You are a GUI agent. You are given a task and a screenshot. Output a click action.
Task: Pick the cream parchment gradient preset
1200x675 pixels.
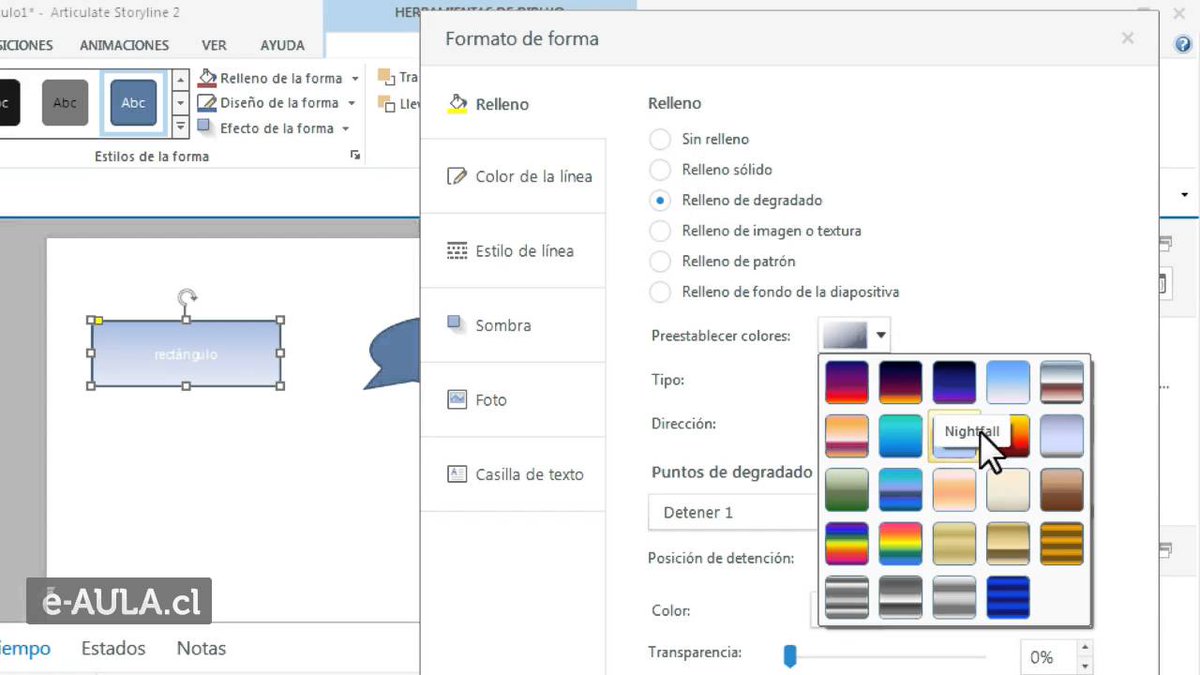click(1008, 490)
